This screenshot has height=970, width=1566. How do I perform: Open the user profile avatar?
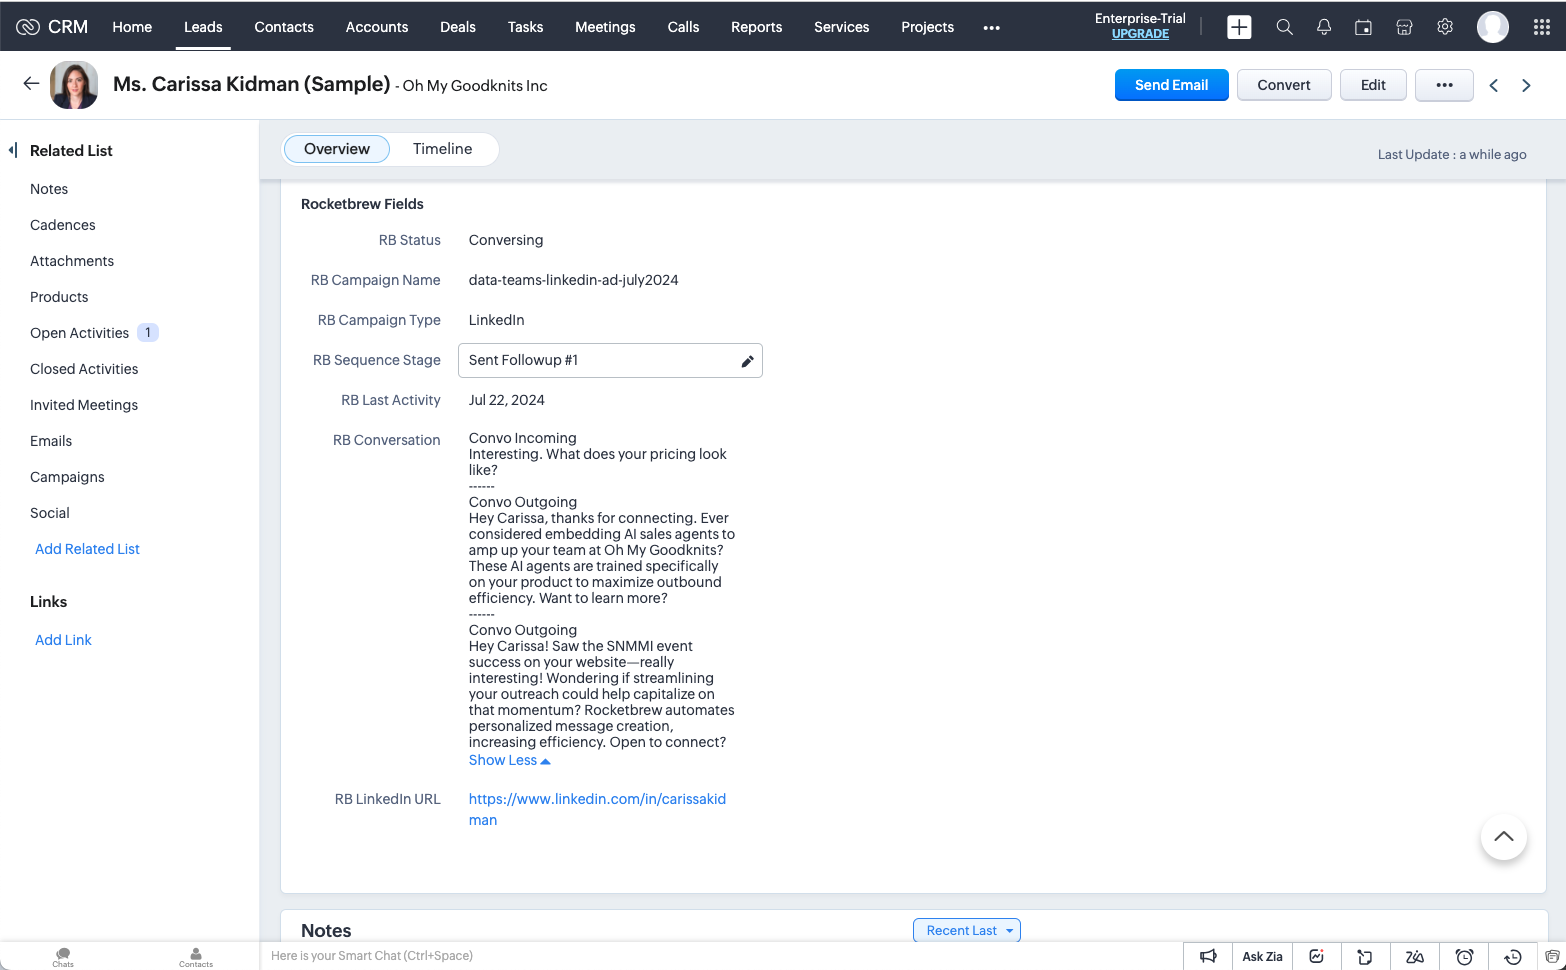[x=1493, y=27]
